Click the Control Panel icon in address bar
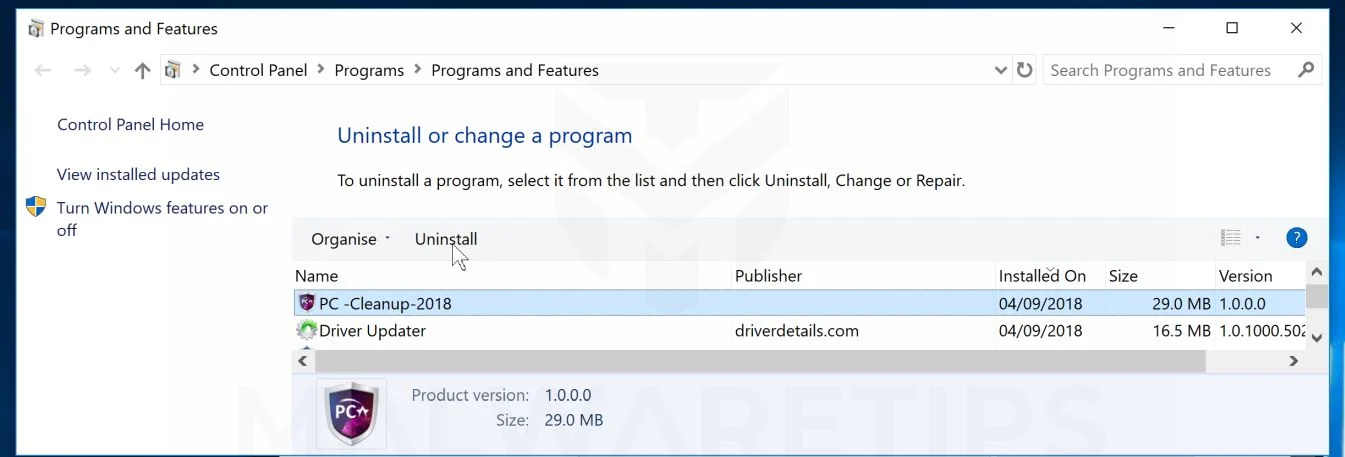1345x457 pixels. pos(173,70)
